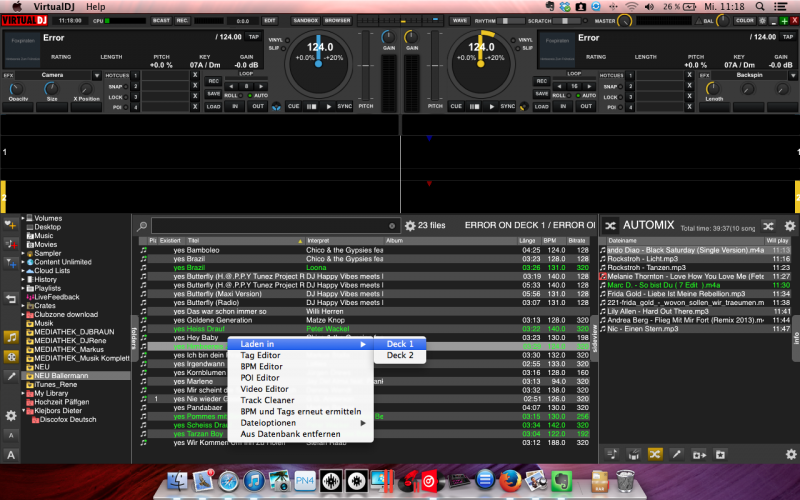Open the browser settings gear next to 23 files

[410, 227]
